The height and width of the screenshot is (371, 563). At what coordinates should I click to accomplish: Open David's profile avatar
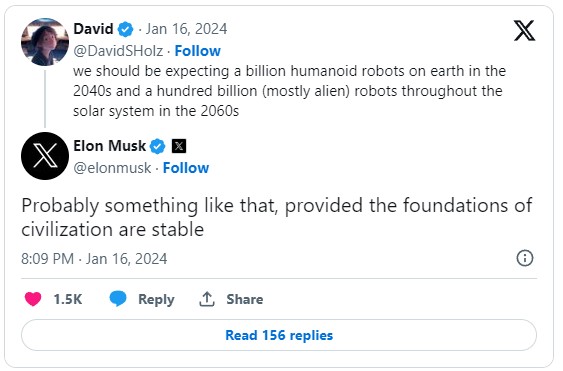click(45, 42)
